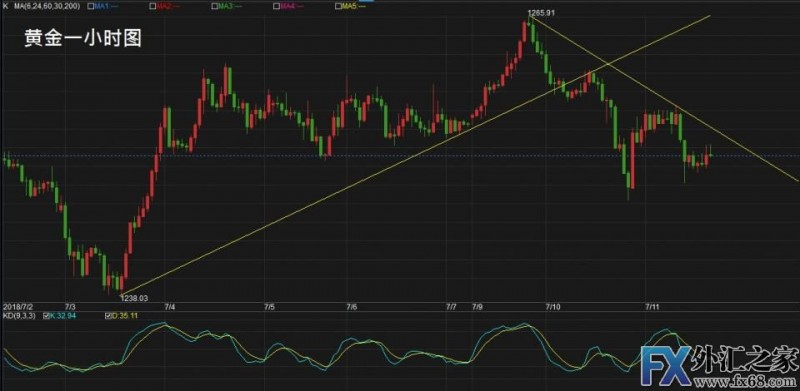Click the 7/11 date axis label

click(x=653, y=307)
